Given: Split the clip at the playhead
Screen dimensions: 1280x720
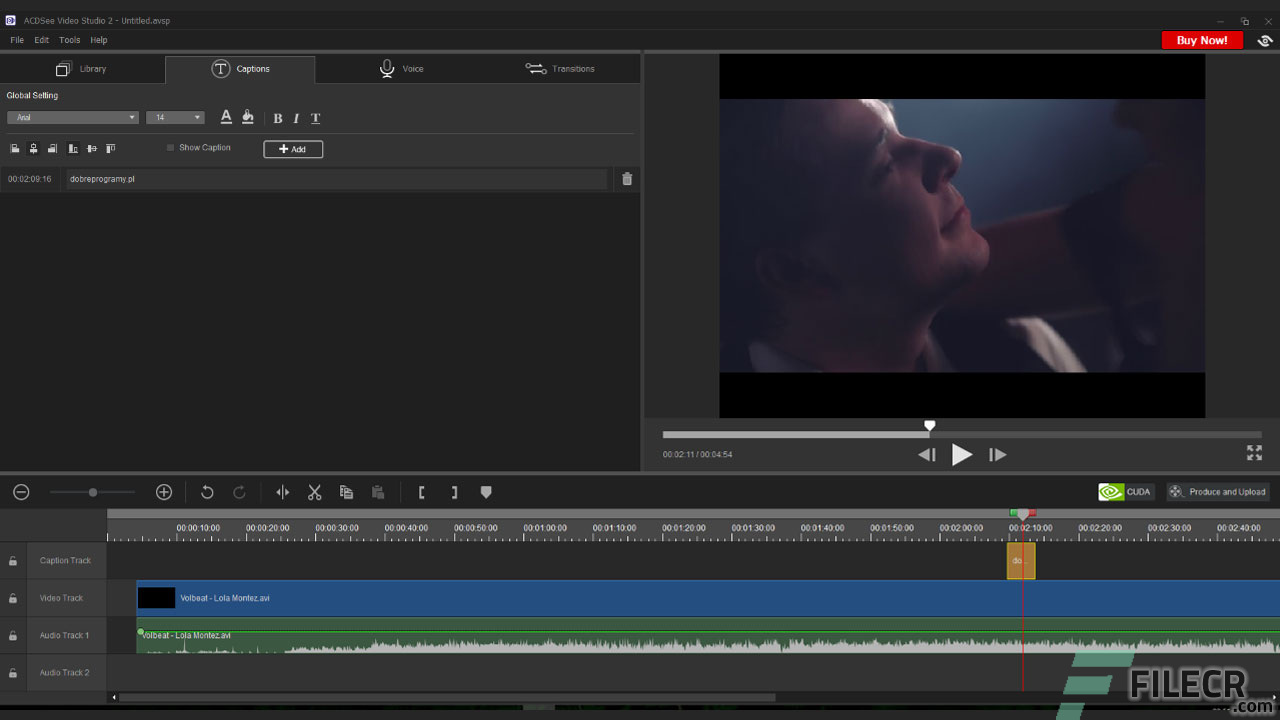Looking at the screenshot, I should coord(283,492).
